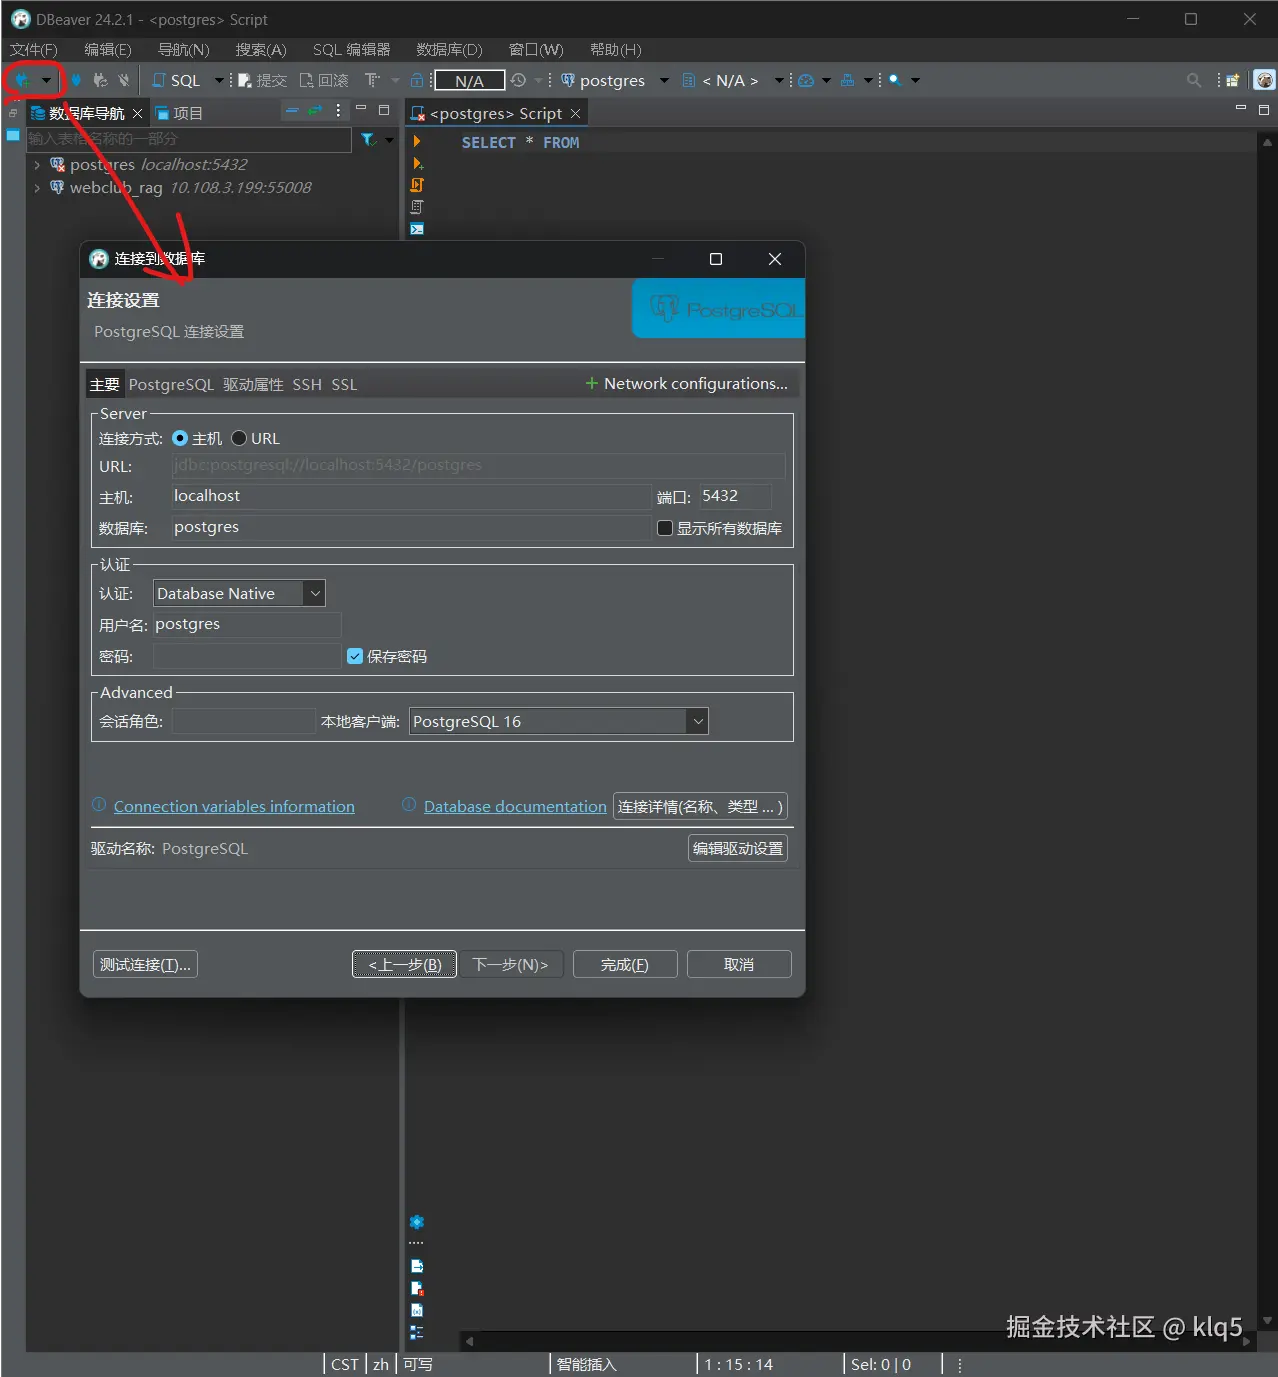The width and height of the screenshot is (1278, 1377).
Task: Select the 主机 connection method radio button
Action: [x=180, y=438]
